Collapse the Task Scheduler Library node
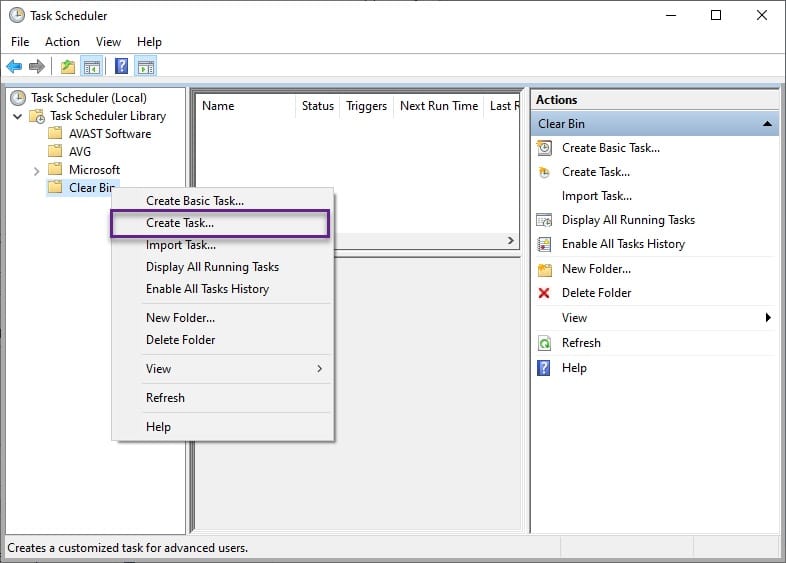Screen dimensions: 786x563 [18, 116]
